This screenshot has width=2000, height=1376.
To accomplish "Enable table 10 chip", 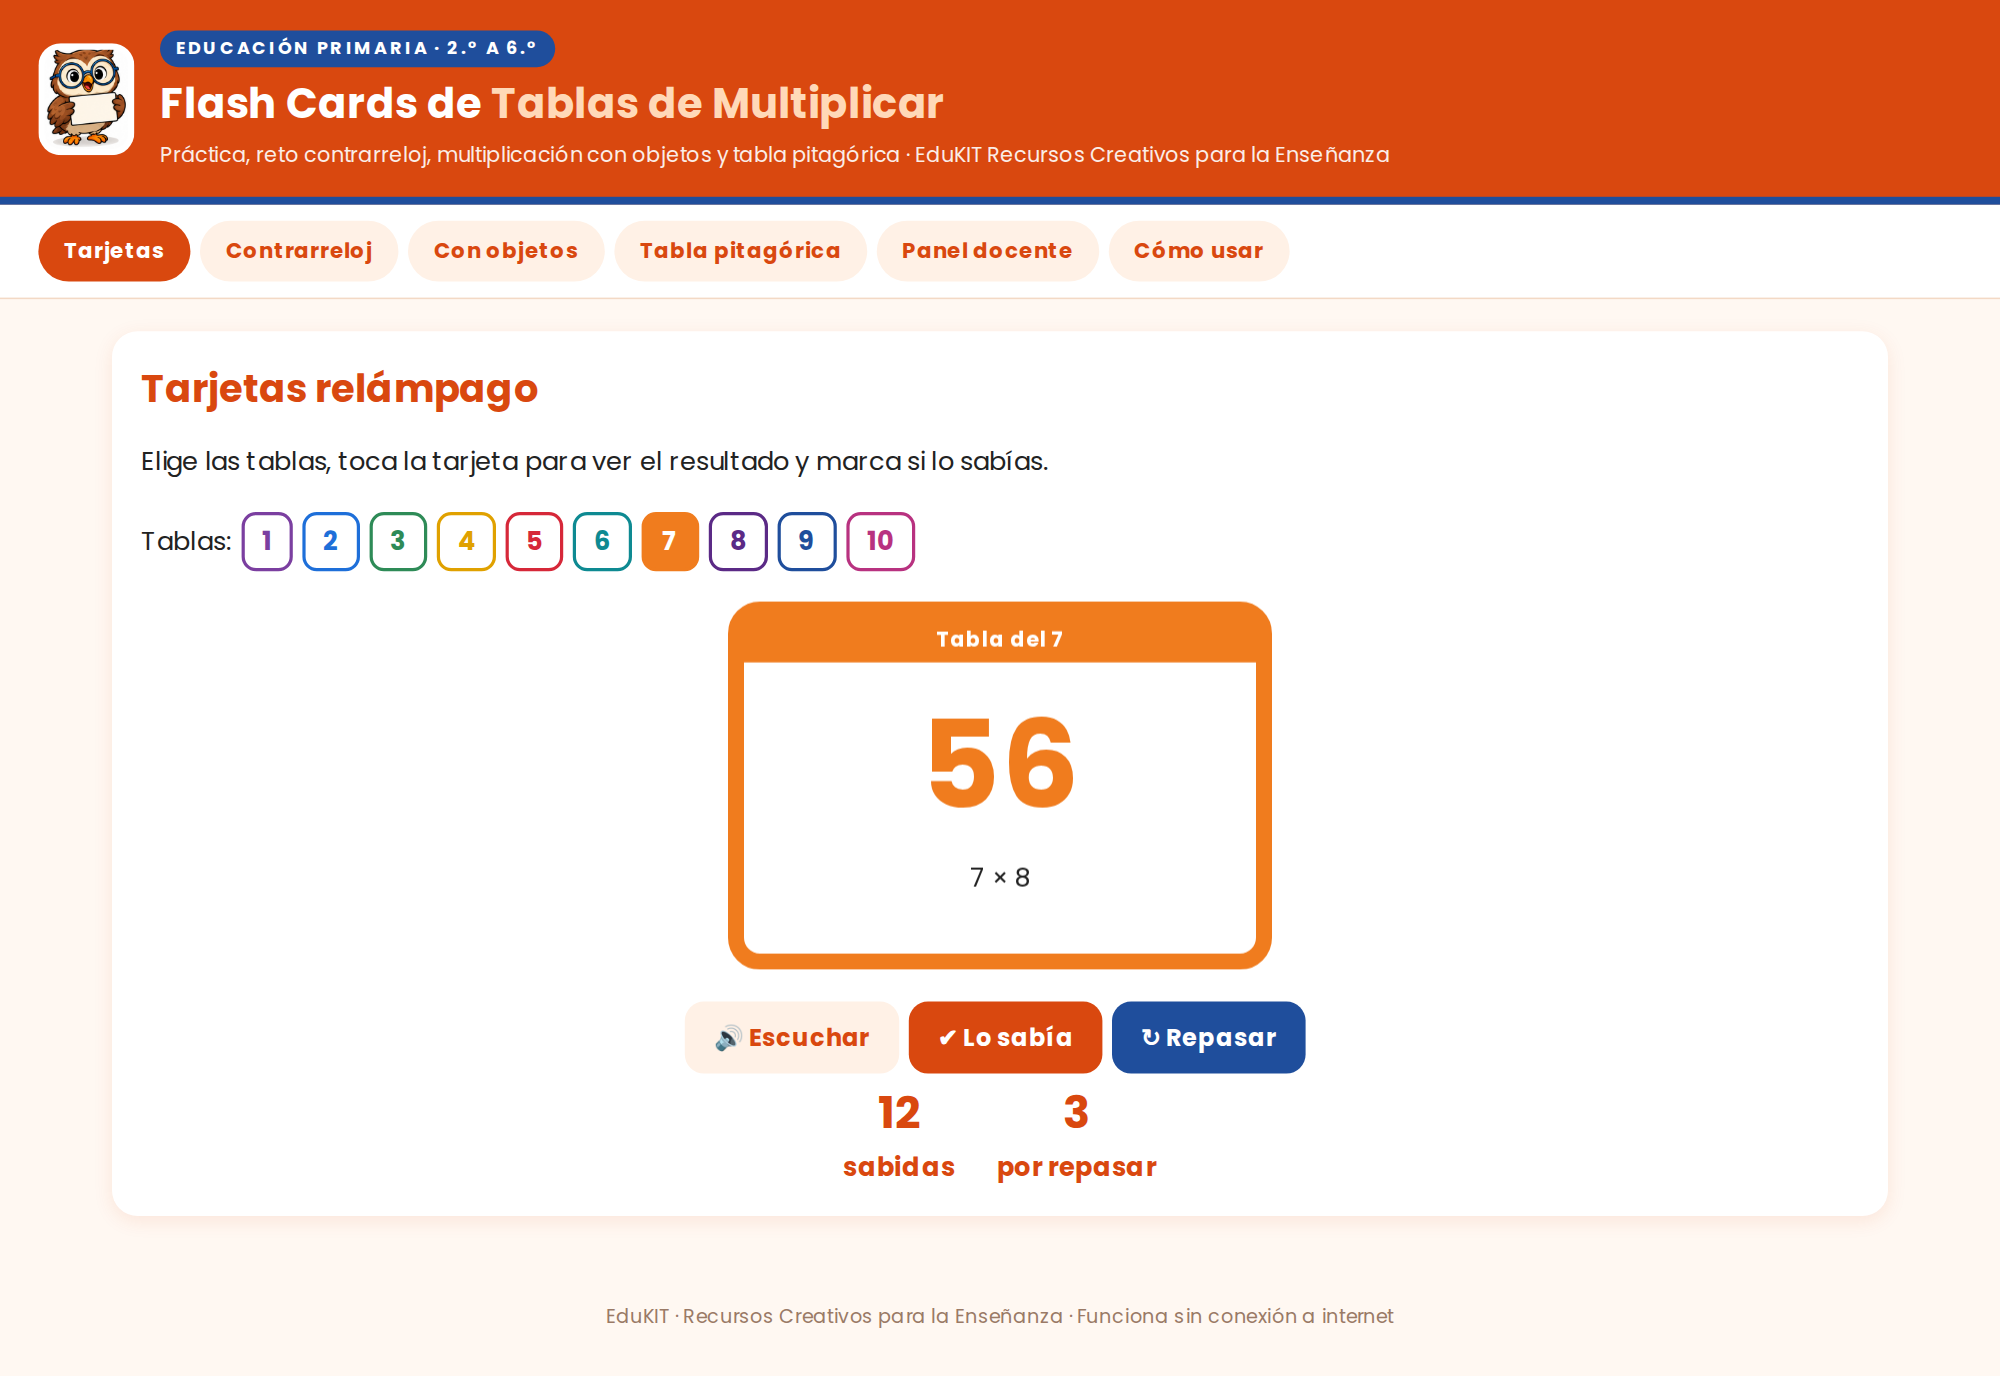I will (880, 541).
